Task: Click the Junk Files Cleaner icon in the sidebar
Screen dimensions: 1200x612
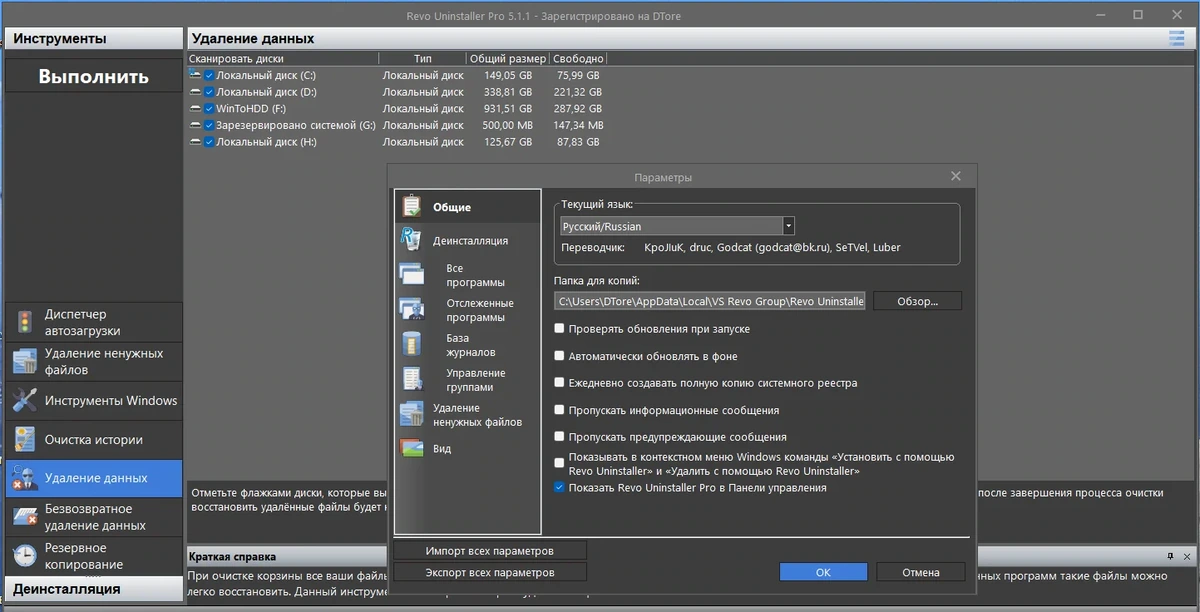Action: tap(24, 361)
